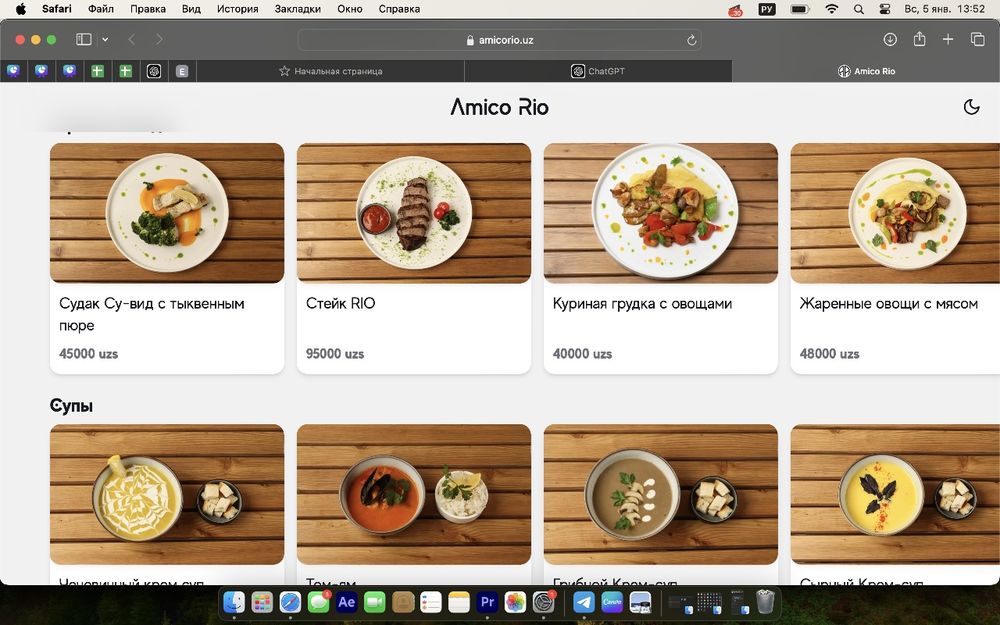Image resolution: width=1000 pixels, height=625 pixels.
Task: Click the Amico Rio logo in the header
Action: [x=499, y=107]
